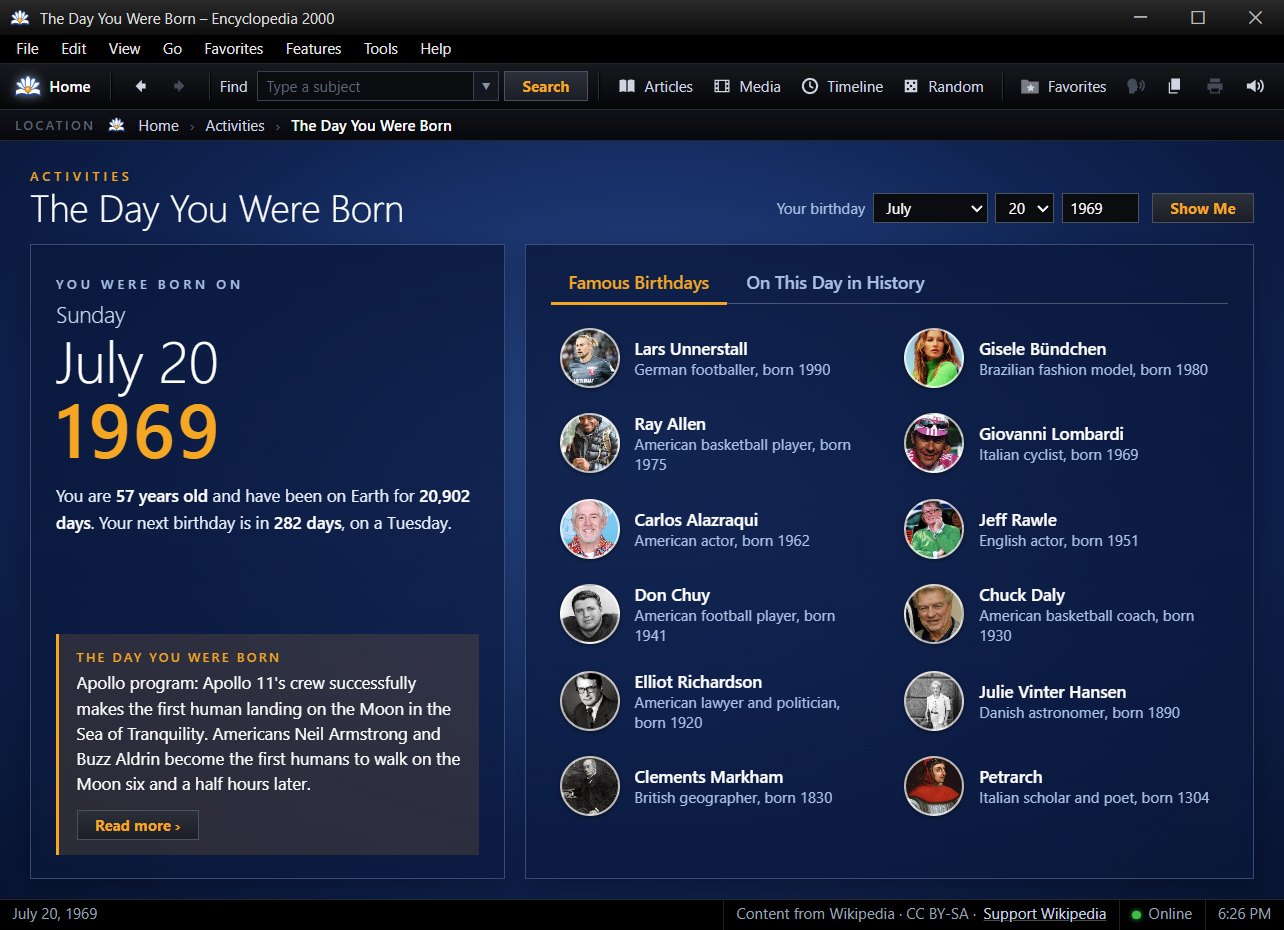Click the copy pages icon
This screenshot has width=1284, height=930.
point(1175,87)
